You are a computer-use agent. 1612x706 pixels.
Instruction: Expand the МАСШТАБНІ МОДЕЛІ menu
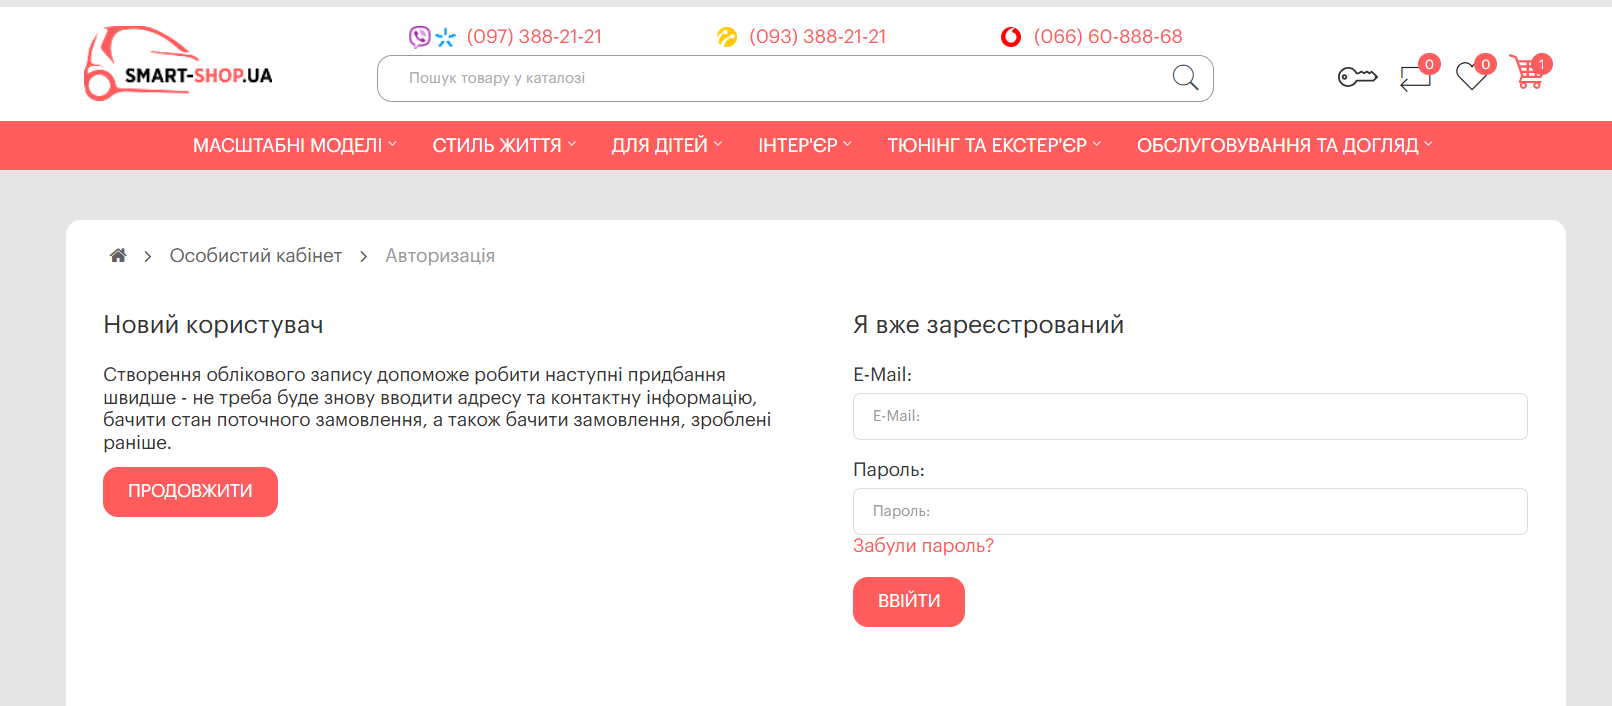tap(294, 146)
